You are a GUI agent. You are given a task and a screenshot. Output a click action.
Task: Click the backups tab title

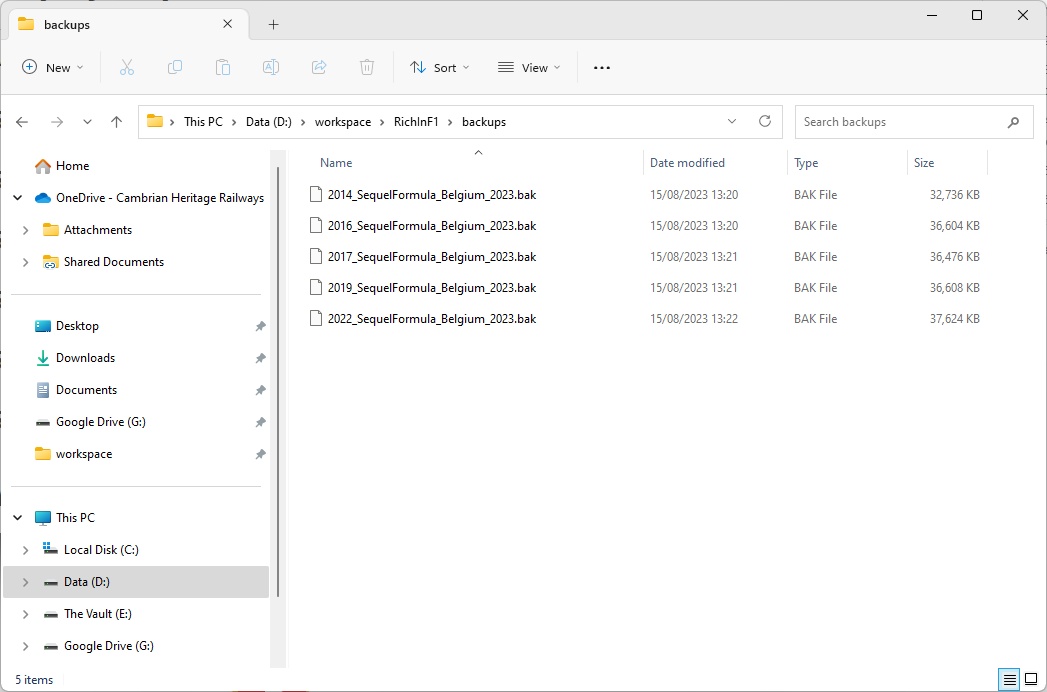67,25
